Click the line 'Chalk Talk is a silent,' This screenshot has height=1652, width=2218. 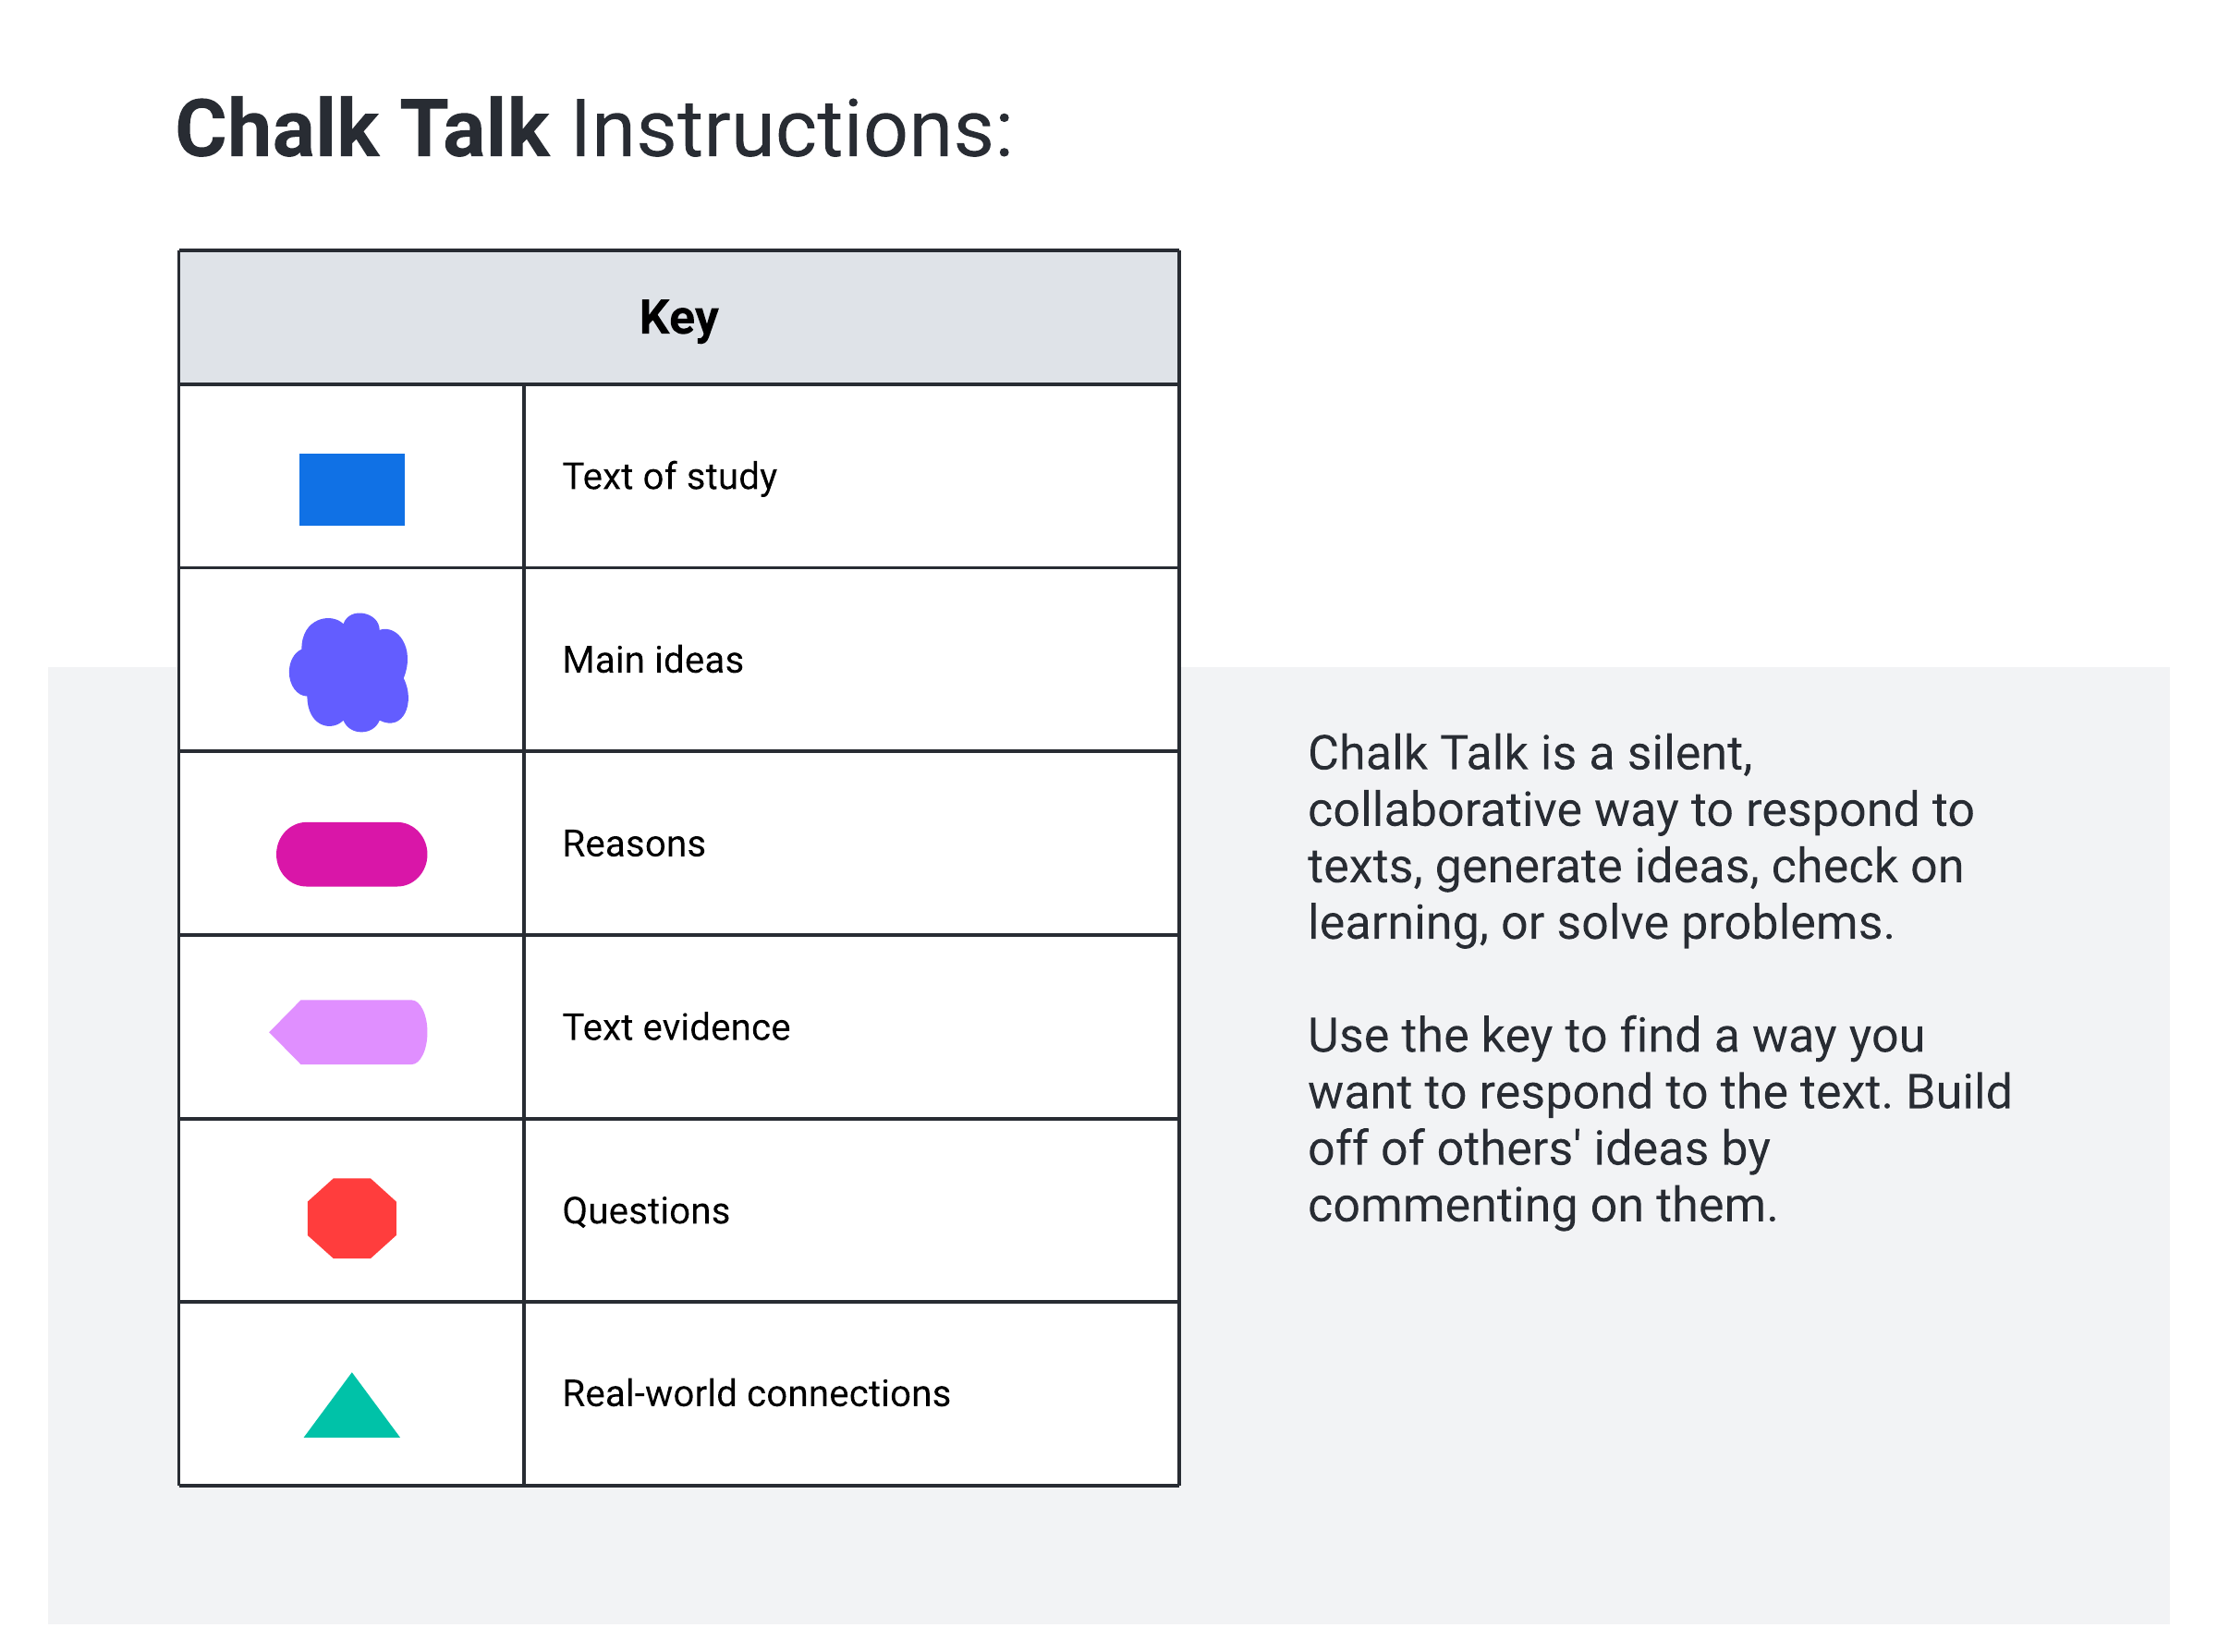tap(1529, 753)
